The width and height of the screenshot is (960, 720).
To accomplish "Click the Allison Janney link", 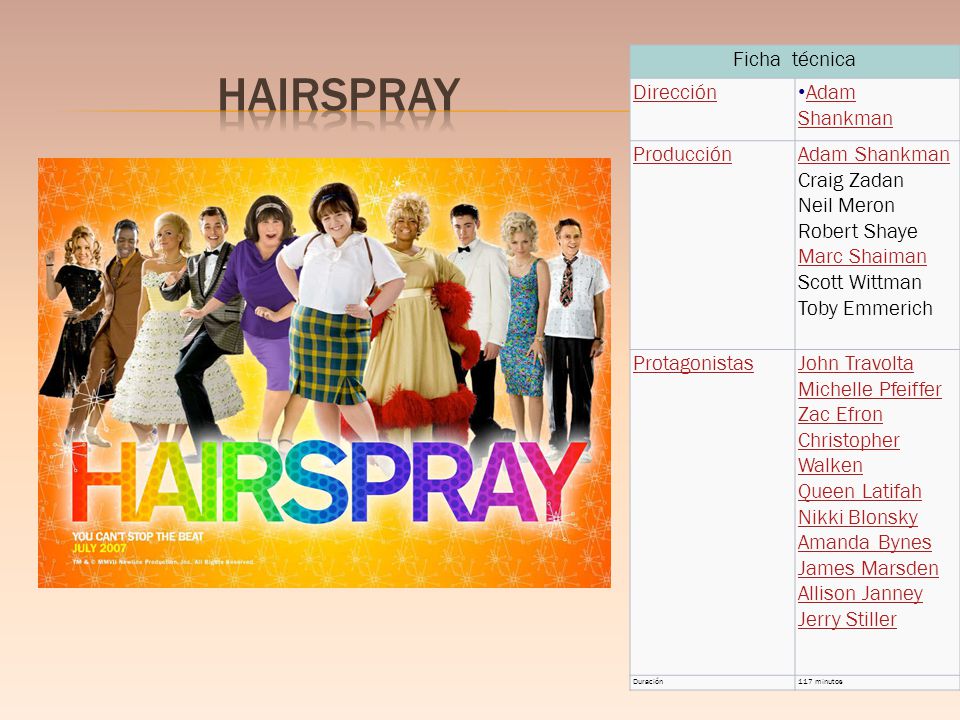I will coord(860,593).
